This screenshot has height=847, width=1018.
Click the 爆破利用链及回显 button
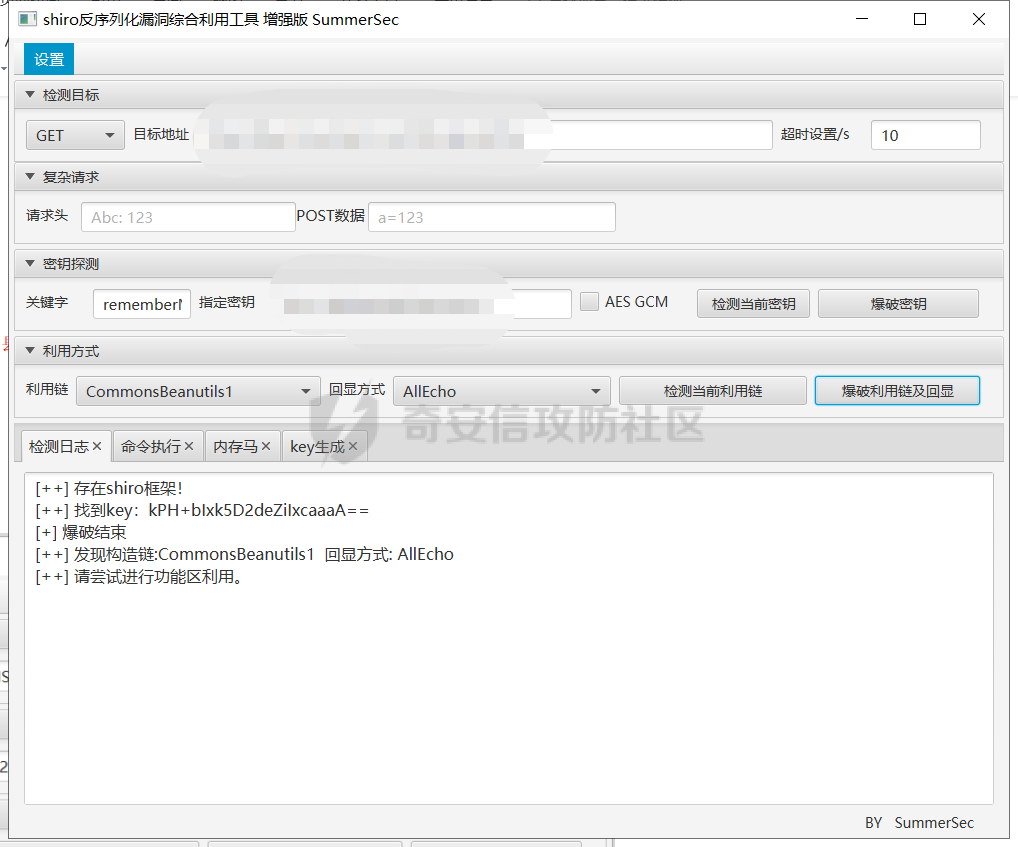pyautogui.click(x=897, y=391)
